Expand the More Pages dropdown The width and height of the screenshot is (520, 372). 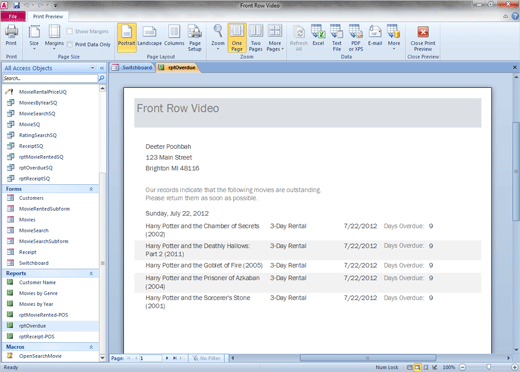(275, 37)
